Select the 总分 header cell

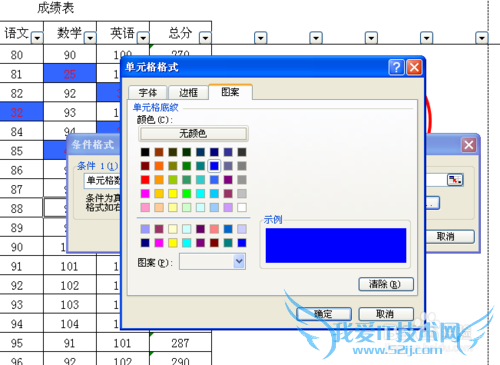[181, 33]
